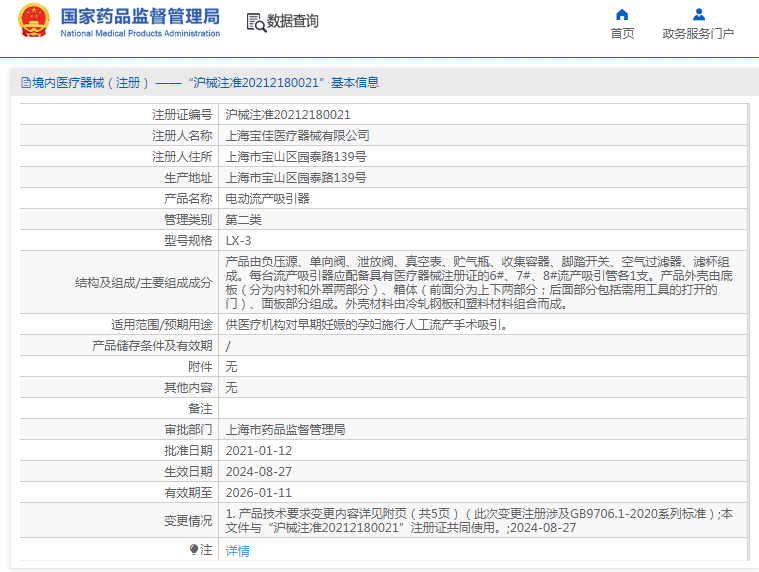Select expiry date 2026-01-11

tap(259, 493)
